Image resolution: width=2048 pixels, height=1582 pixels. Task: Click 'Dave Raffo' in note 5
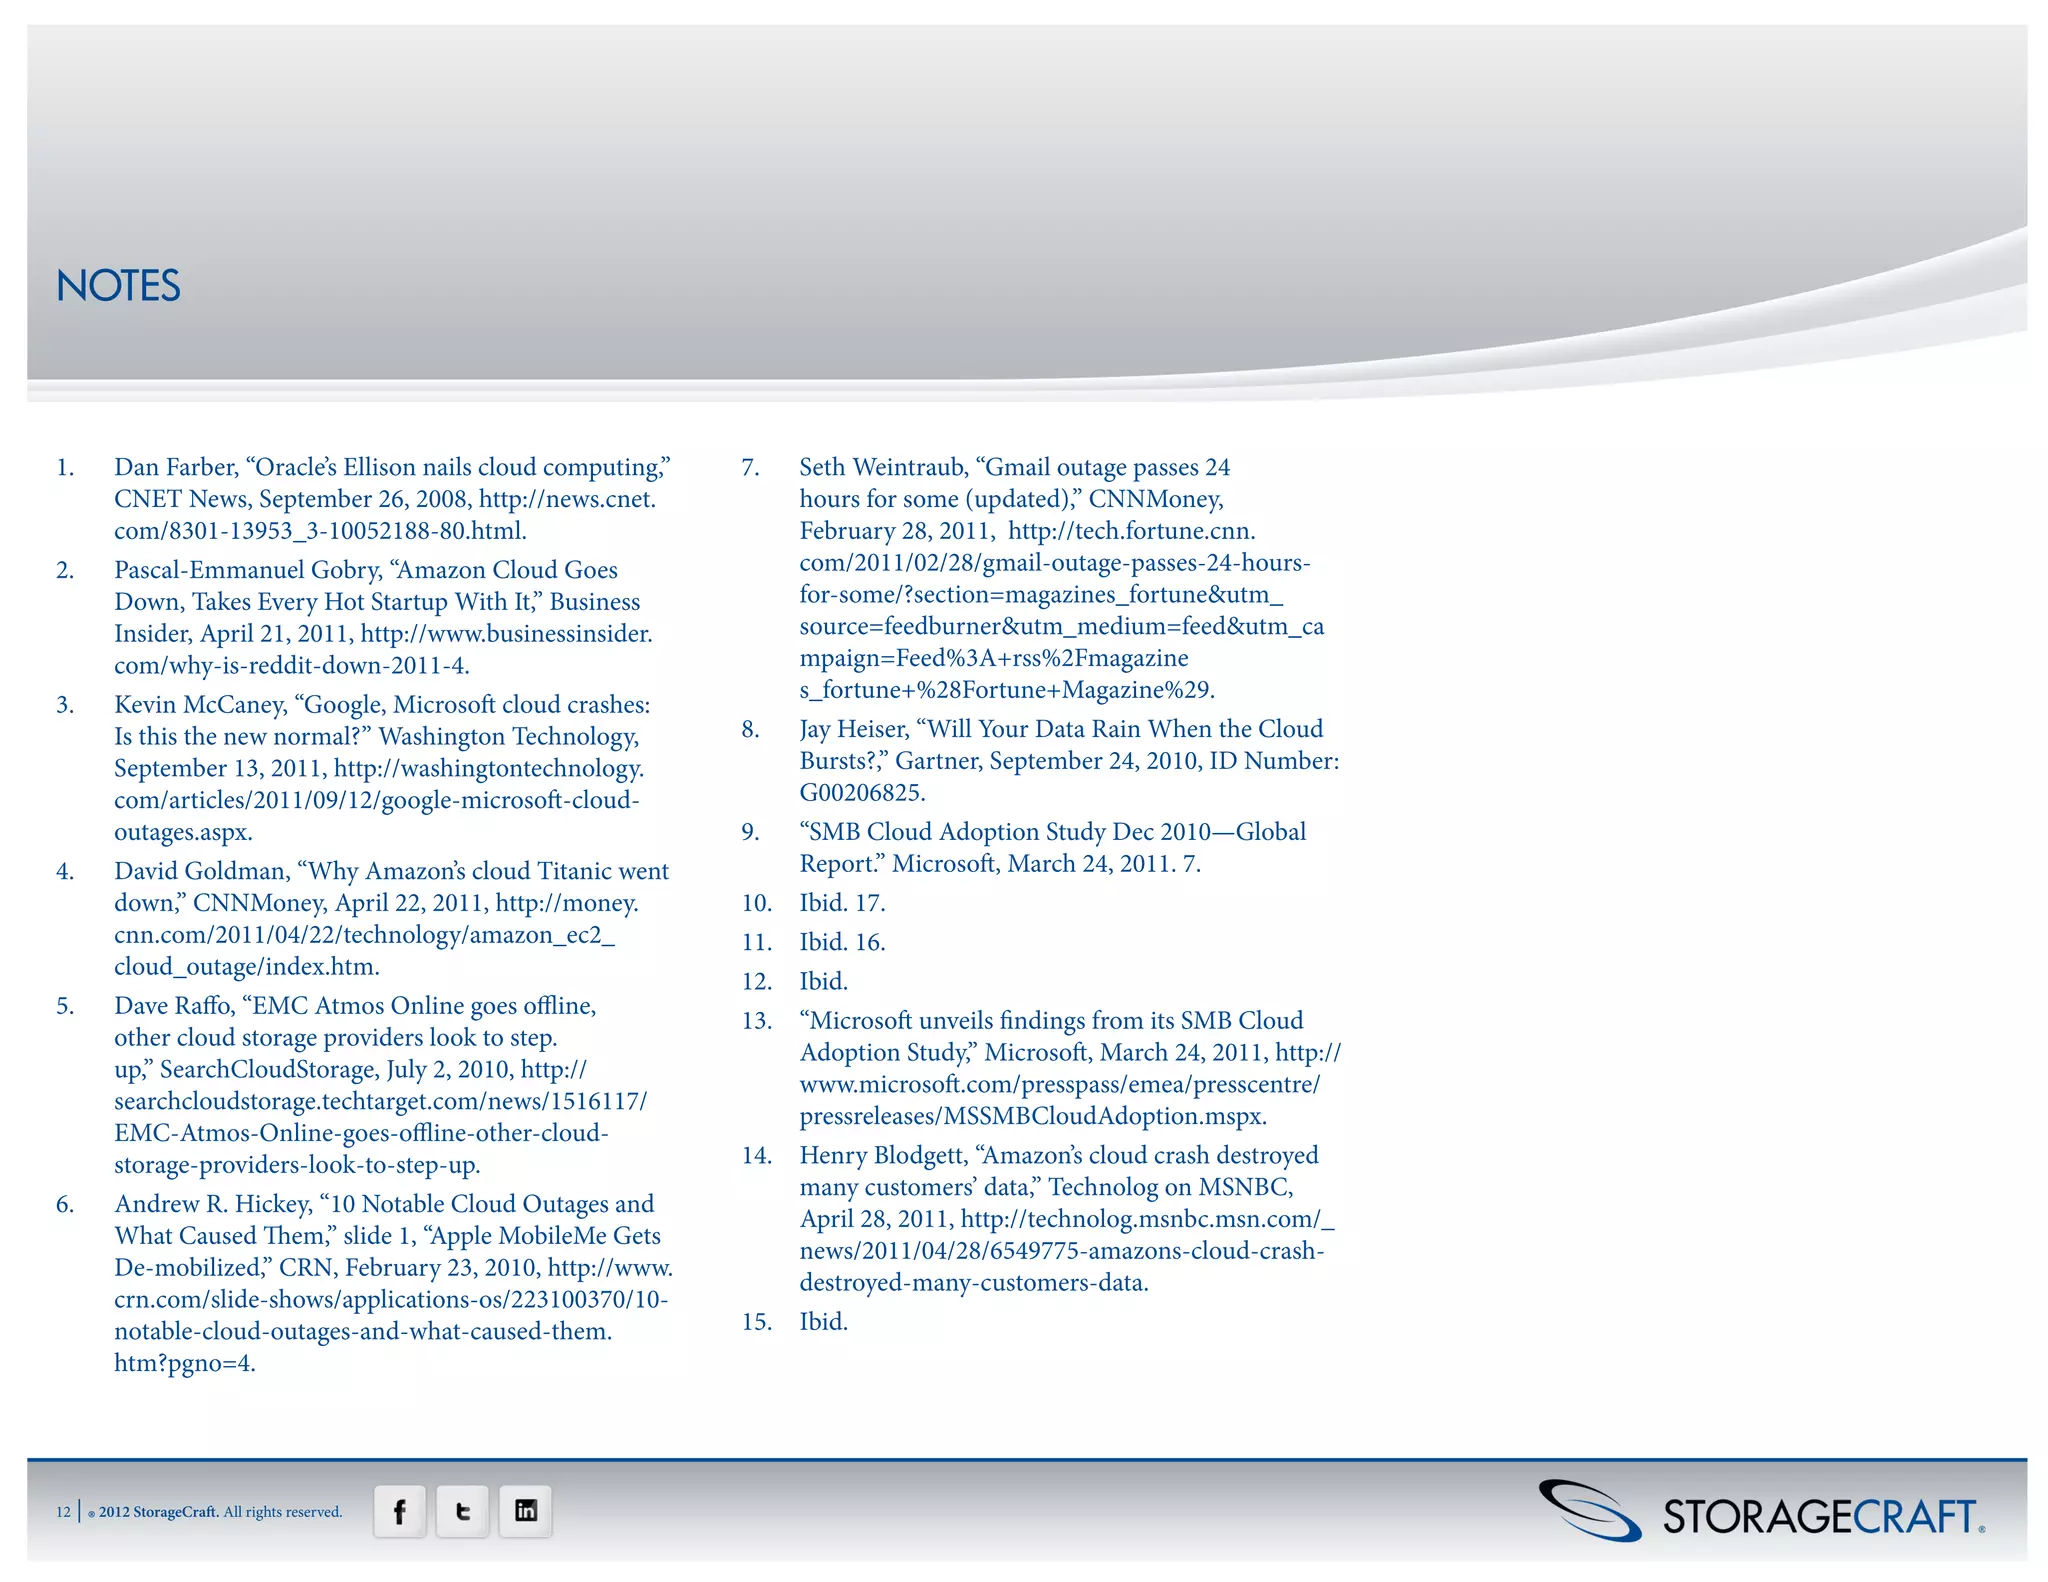pyautogui.click(x=173, y=1006)
